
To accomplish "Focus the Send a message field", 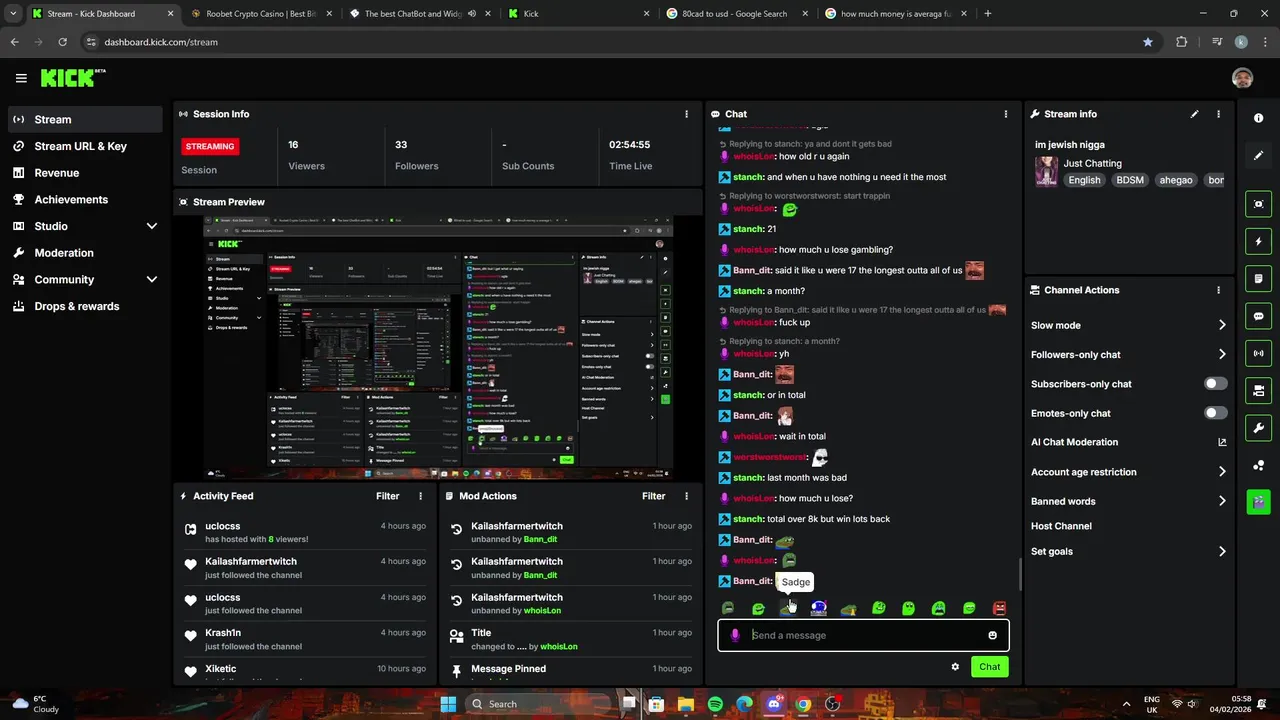I will [x=863, y=635].
